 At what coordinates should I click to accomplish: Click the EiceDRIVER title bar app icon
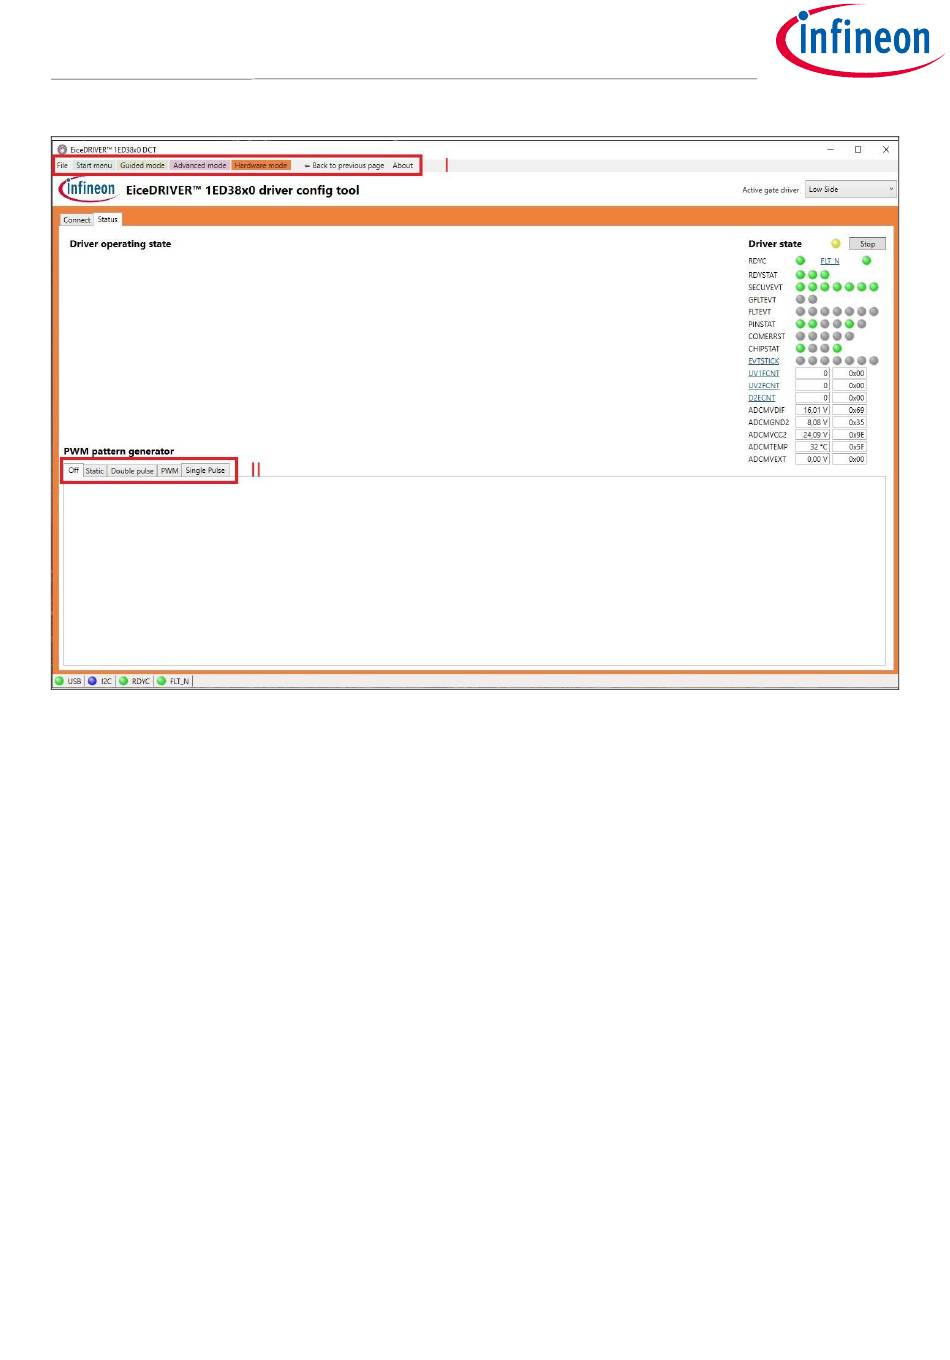tap(62, 150)
